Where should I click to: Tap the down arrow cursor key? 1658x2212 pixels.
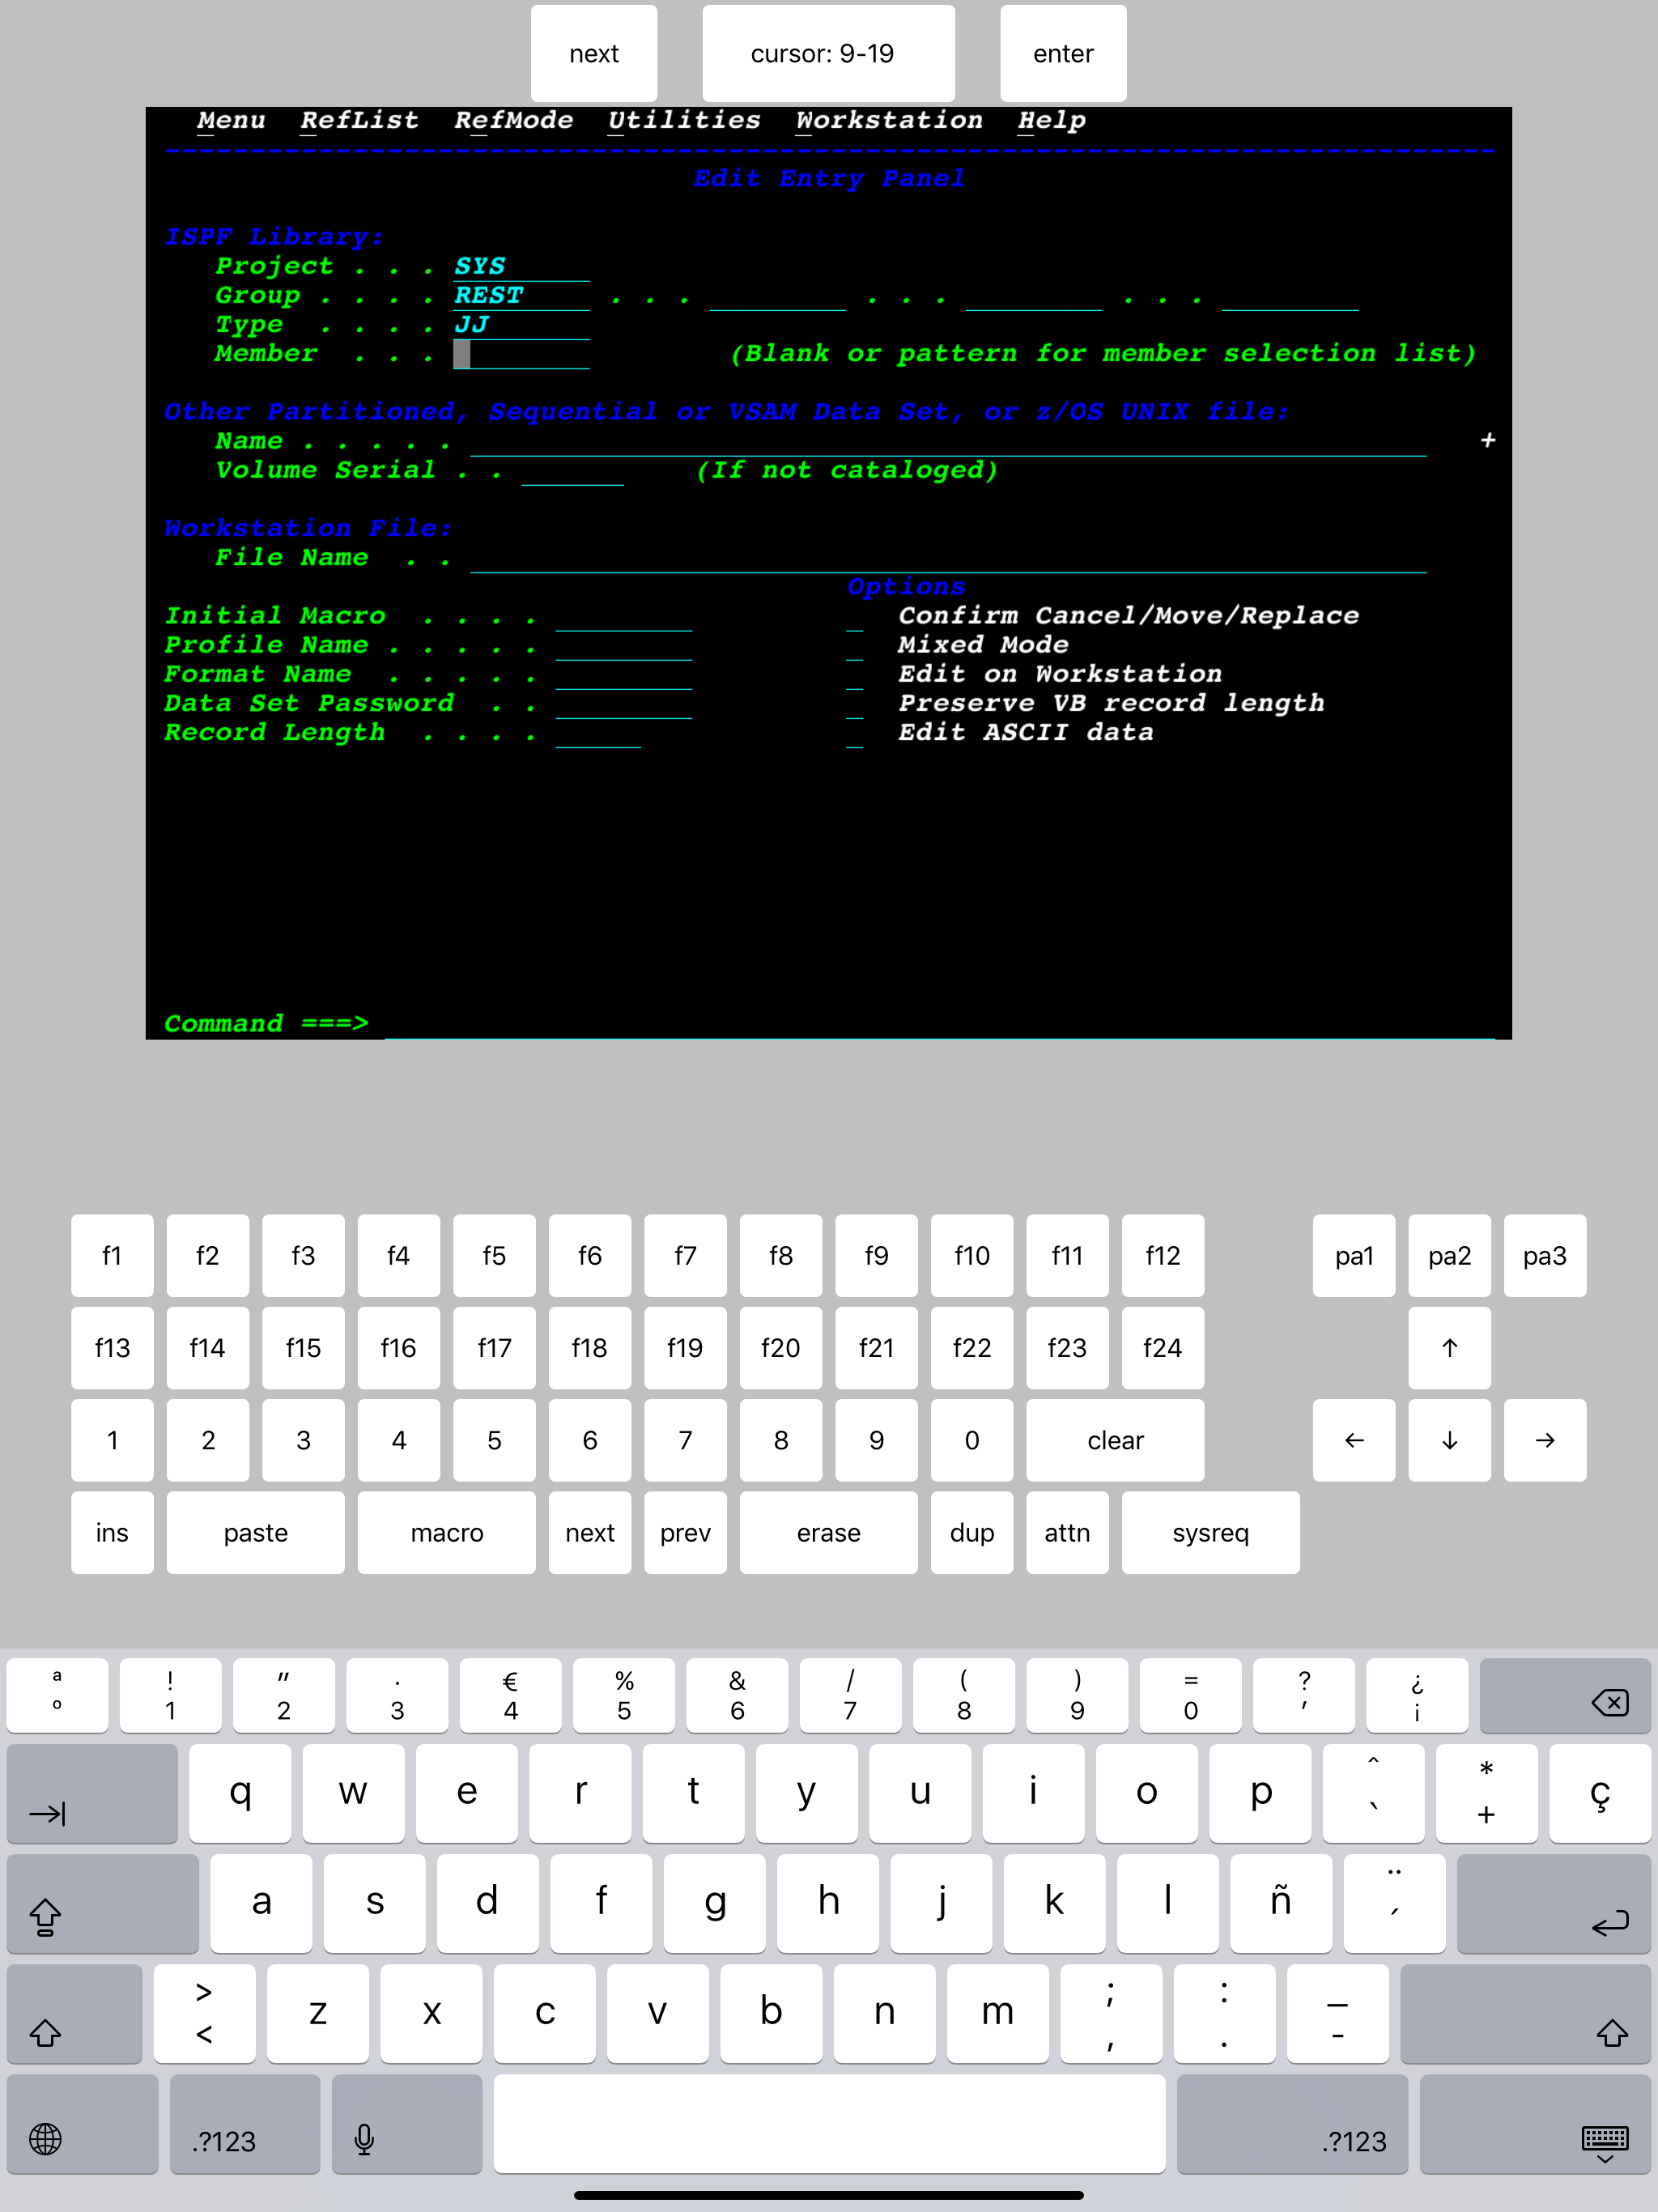point(1449,1439)
